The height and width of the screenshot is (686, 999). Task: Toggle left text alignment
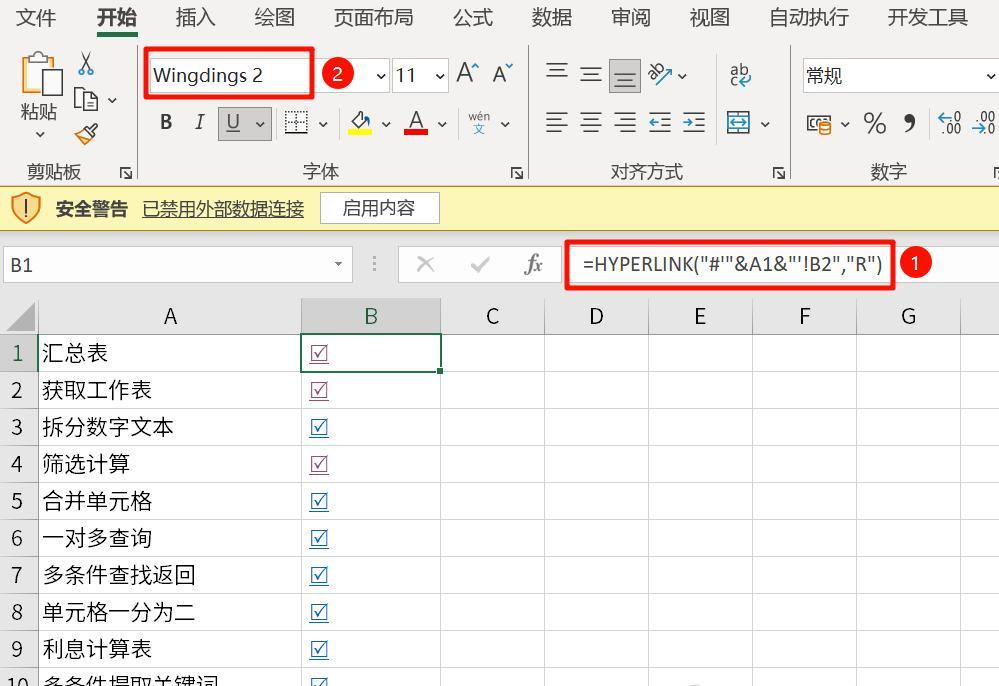coord(557,122)
